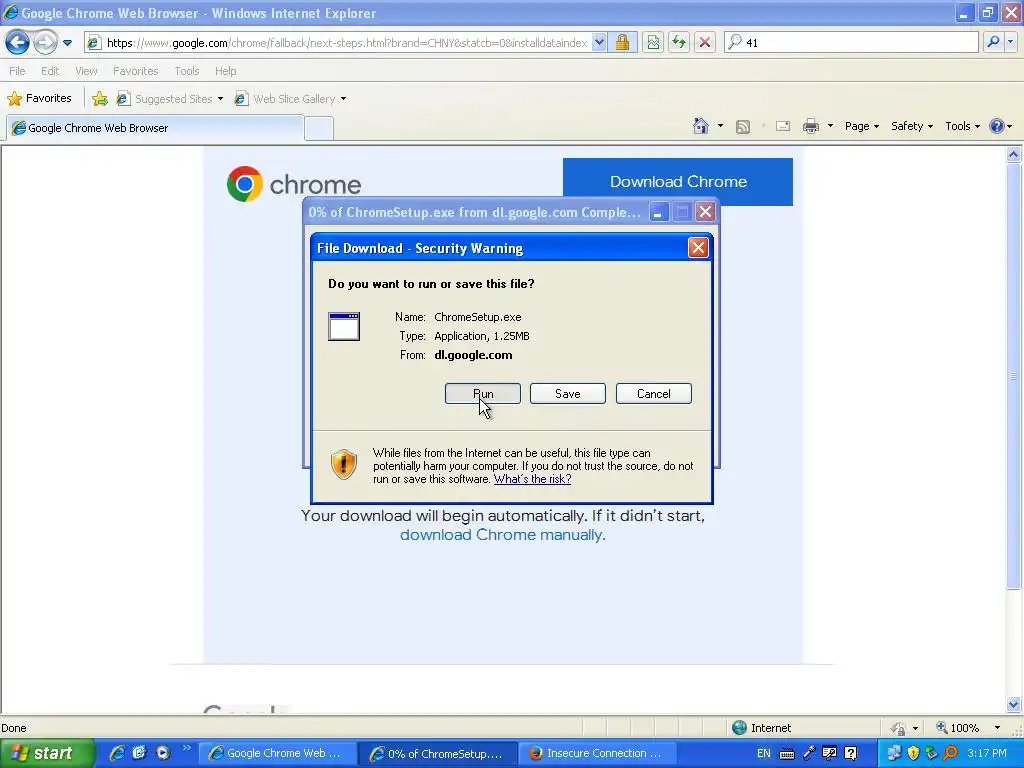Open the Favorites menu in menu bar
Viewport: 1024px width, 768px height.
(x=135, y=71)
